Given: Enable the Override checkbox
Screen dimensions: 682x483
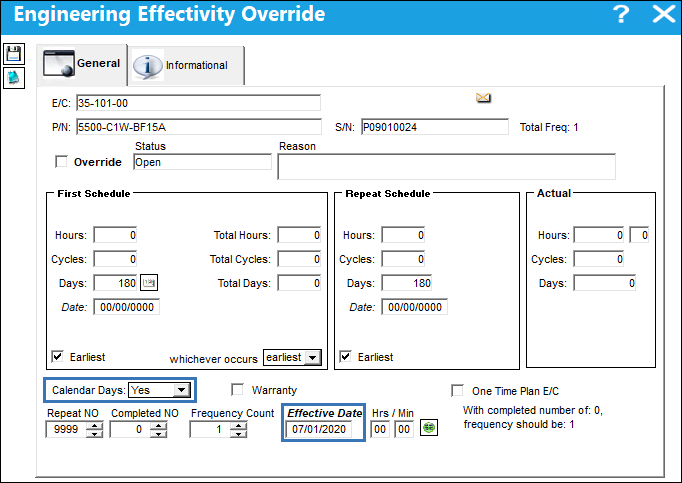Looking at the screenshot, I should click(x=61, y=161).
